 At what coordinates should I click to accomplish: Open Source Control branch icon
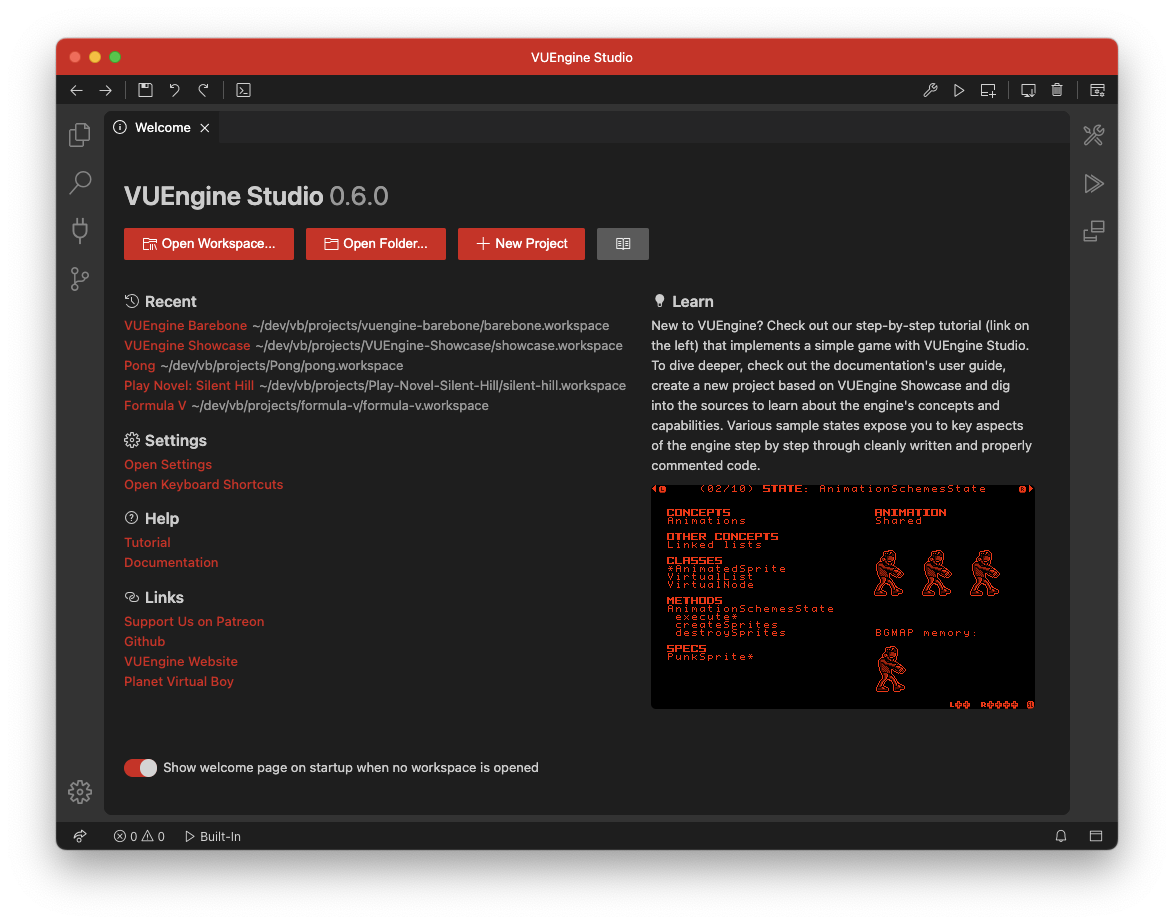pyautogui.click(x=80, y=279)
